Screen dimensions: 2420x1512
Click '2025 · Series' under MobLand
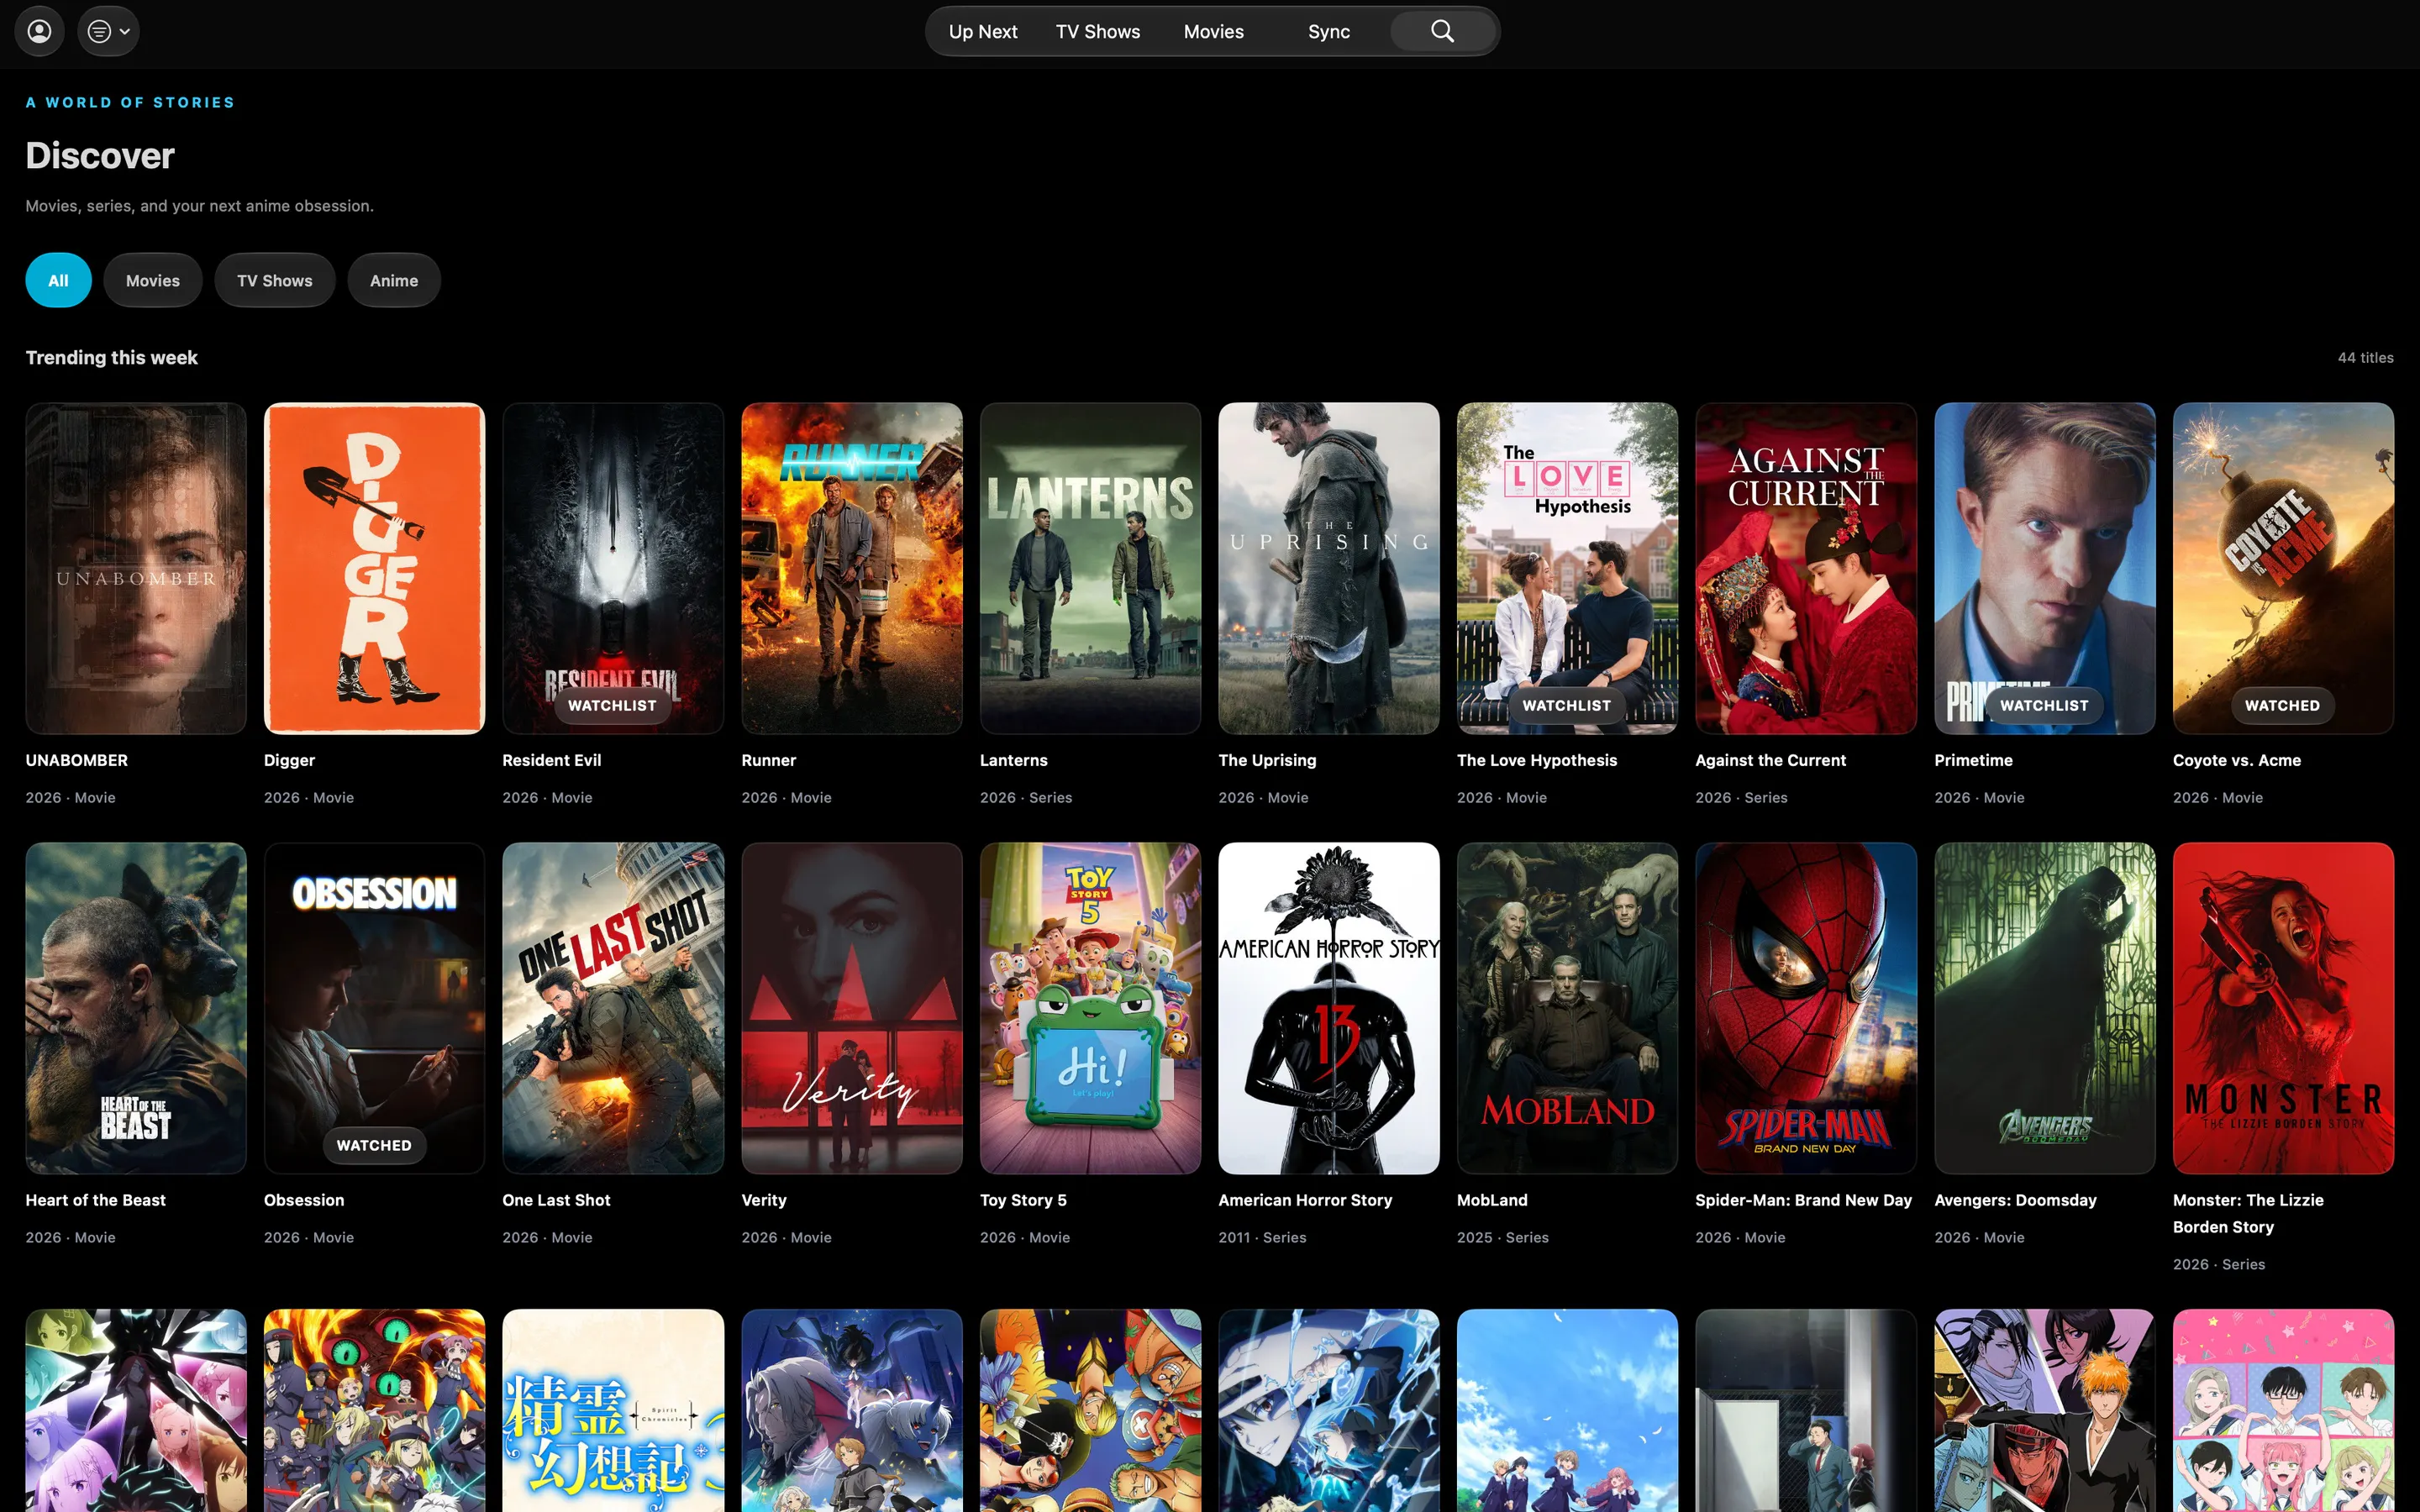coord(1502,1238)
